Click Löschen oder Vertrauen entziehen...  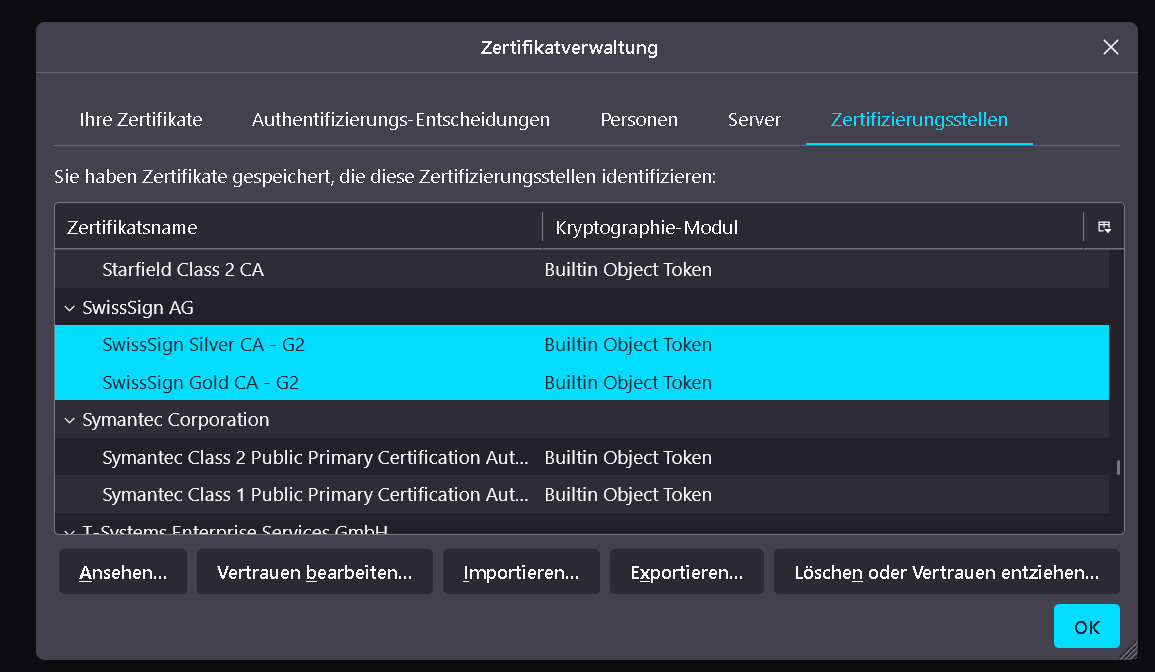(946, 572)
